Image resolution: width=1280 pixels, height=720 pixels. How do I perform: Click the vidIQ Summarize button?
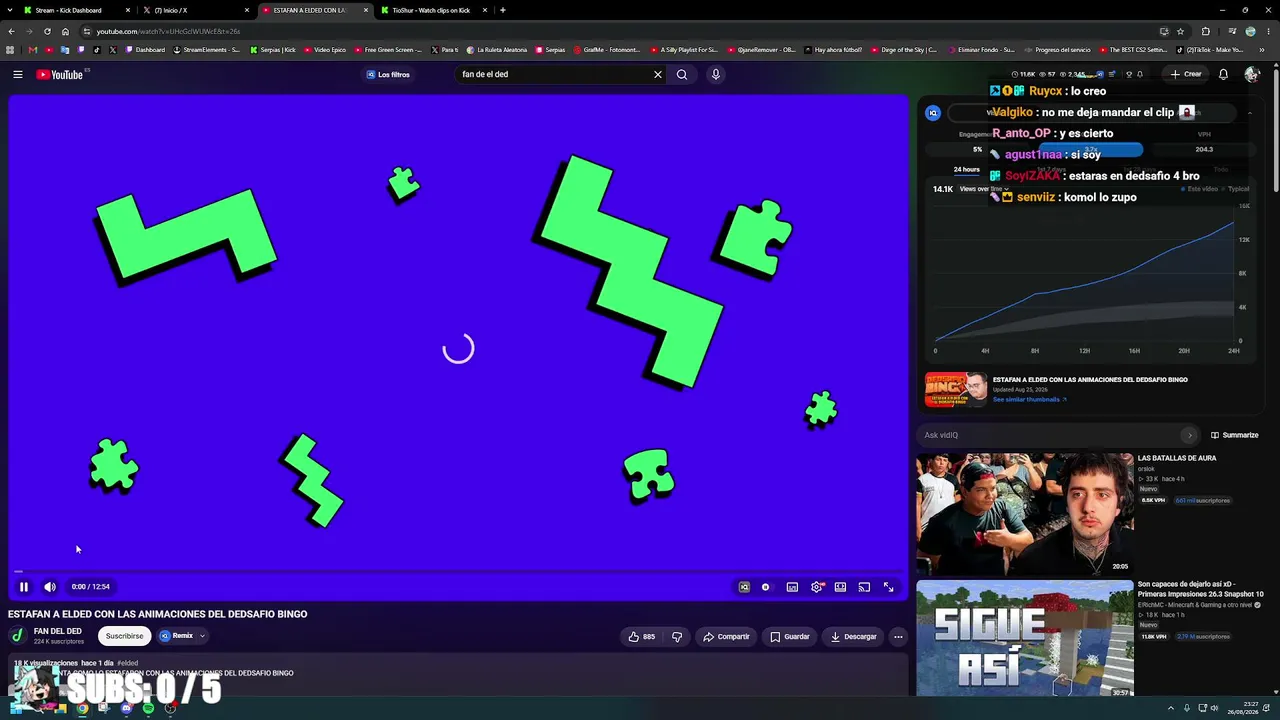[x=1235, y=435]
